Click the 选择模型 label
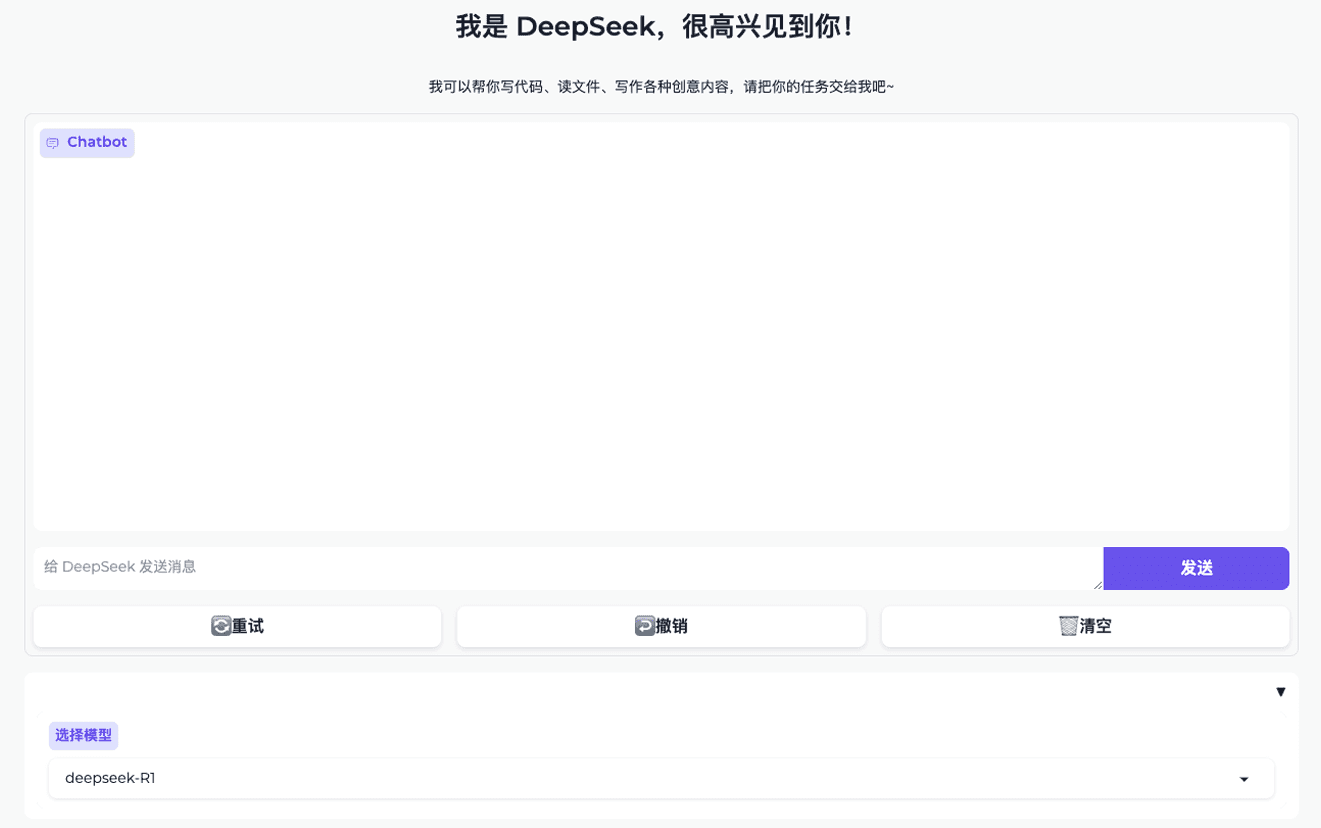 pos(83,736)
